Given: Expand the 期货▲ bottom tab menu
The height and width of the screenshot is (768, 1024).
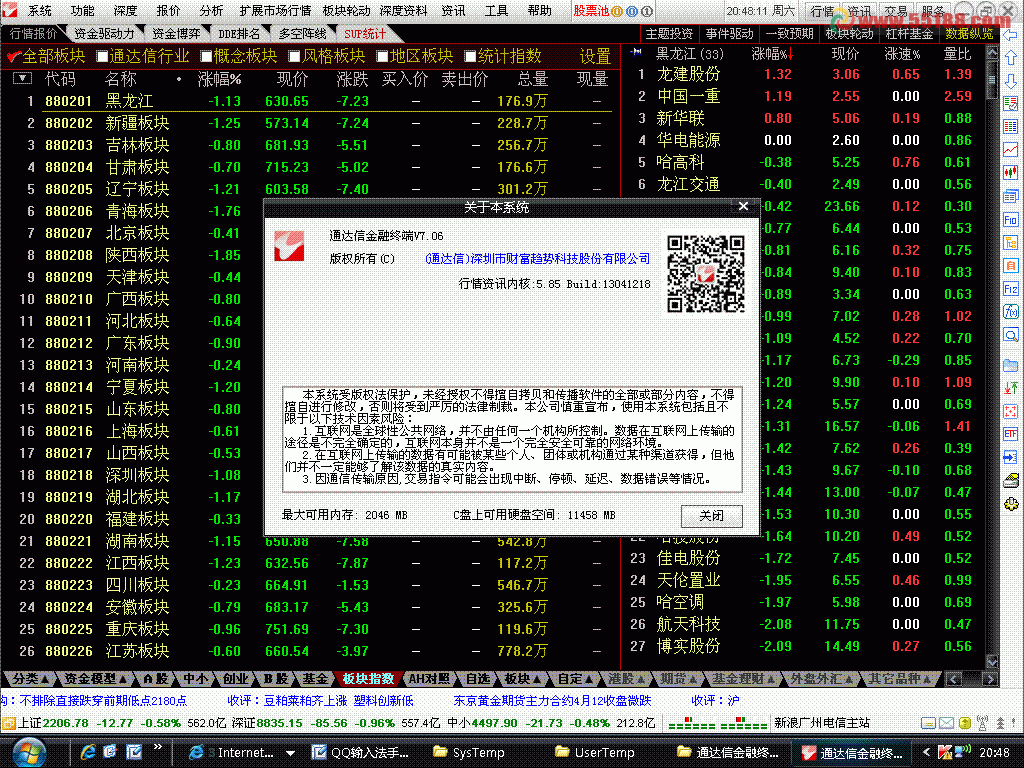Looking at the screenshot, I should pos(678,679).
